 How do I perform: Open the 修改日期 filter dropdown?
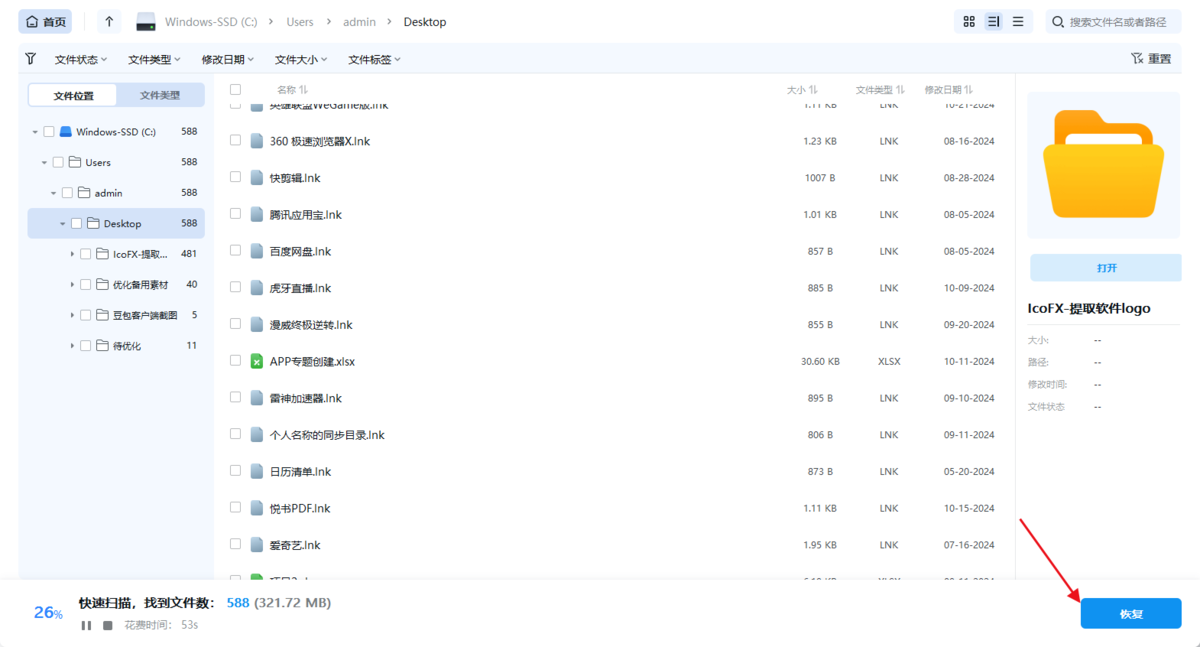pyautogui.click(x=228, y=60)
